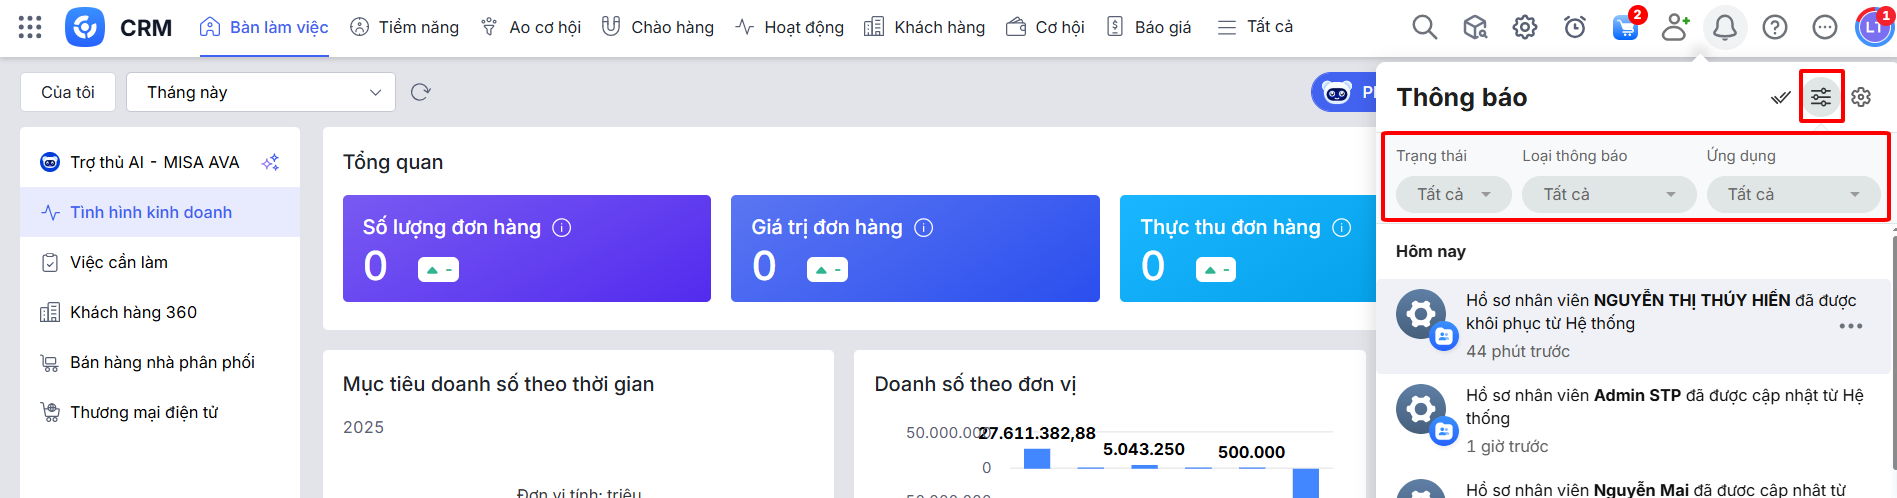Click the refresh dashboard icon
This screenshot has width=1897, height=498.
click(x=421, y=92)
